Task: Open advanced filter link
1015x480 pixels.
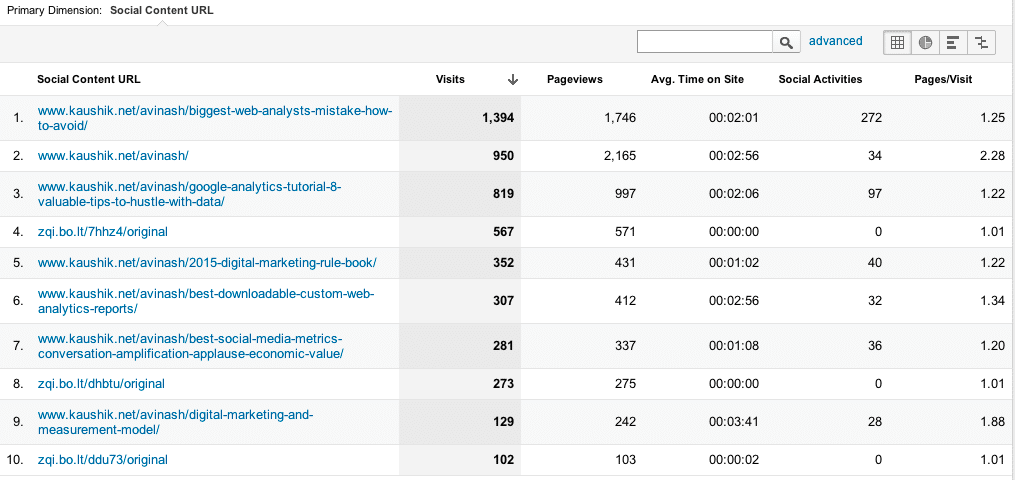Action: pyautogui.click(x=835, y=41)
